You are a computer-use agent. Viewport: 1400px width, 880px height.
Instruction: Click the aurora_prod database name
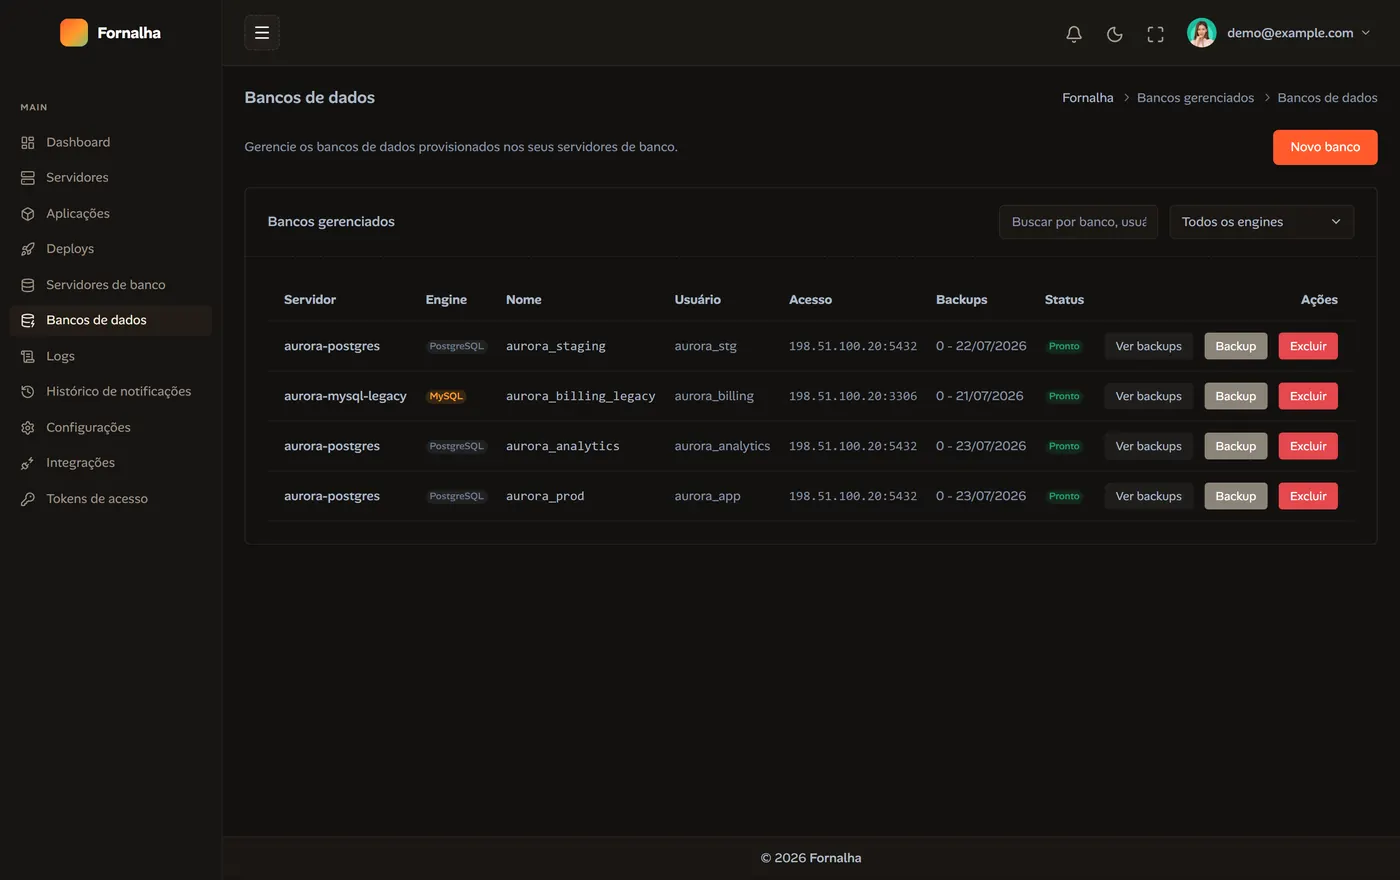pyautogui.click(x=545, y=496)
